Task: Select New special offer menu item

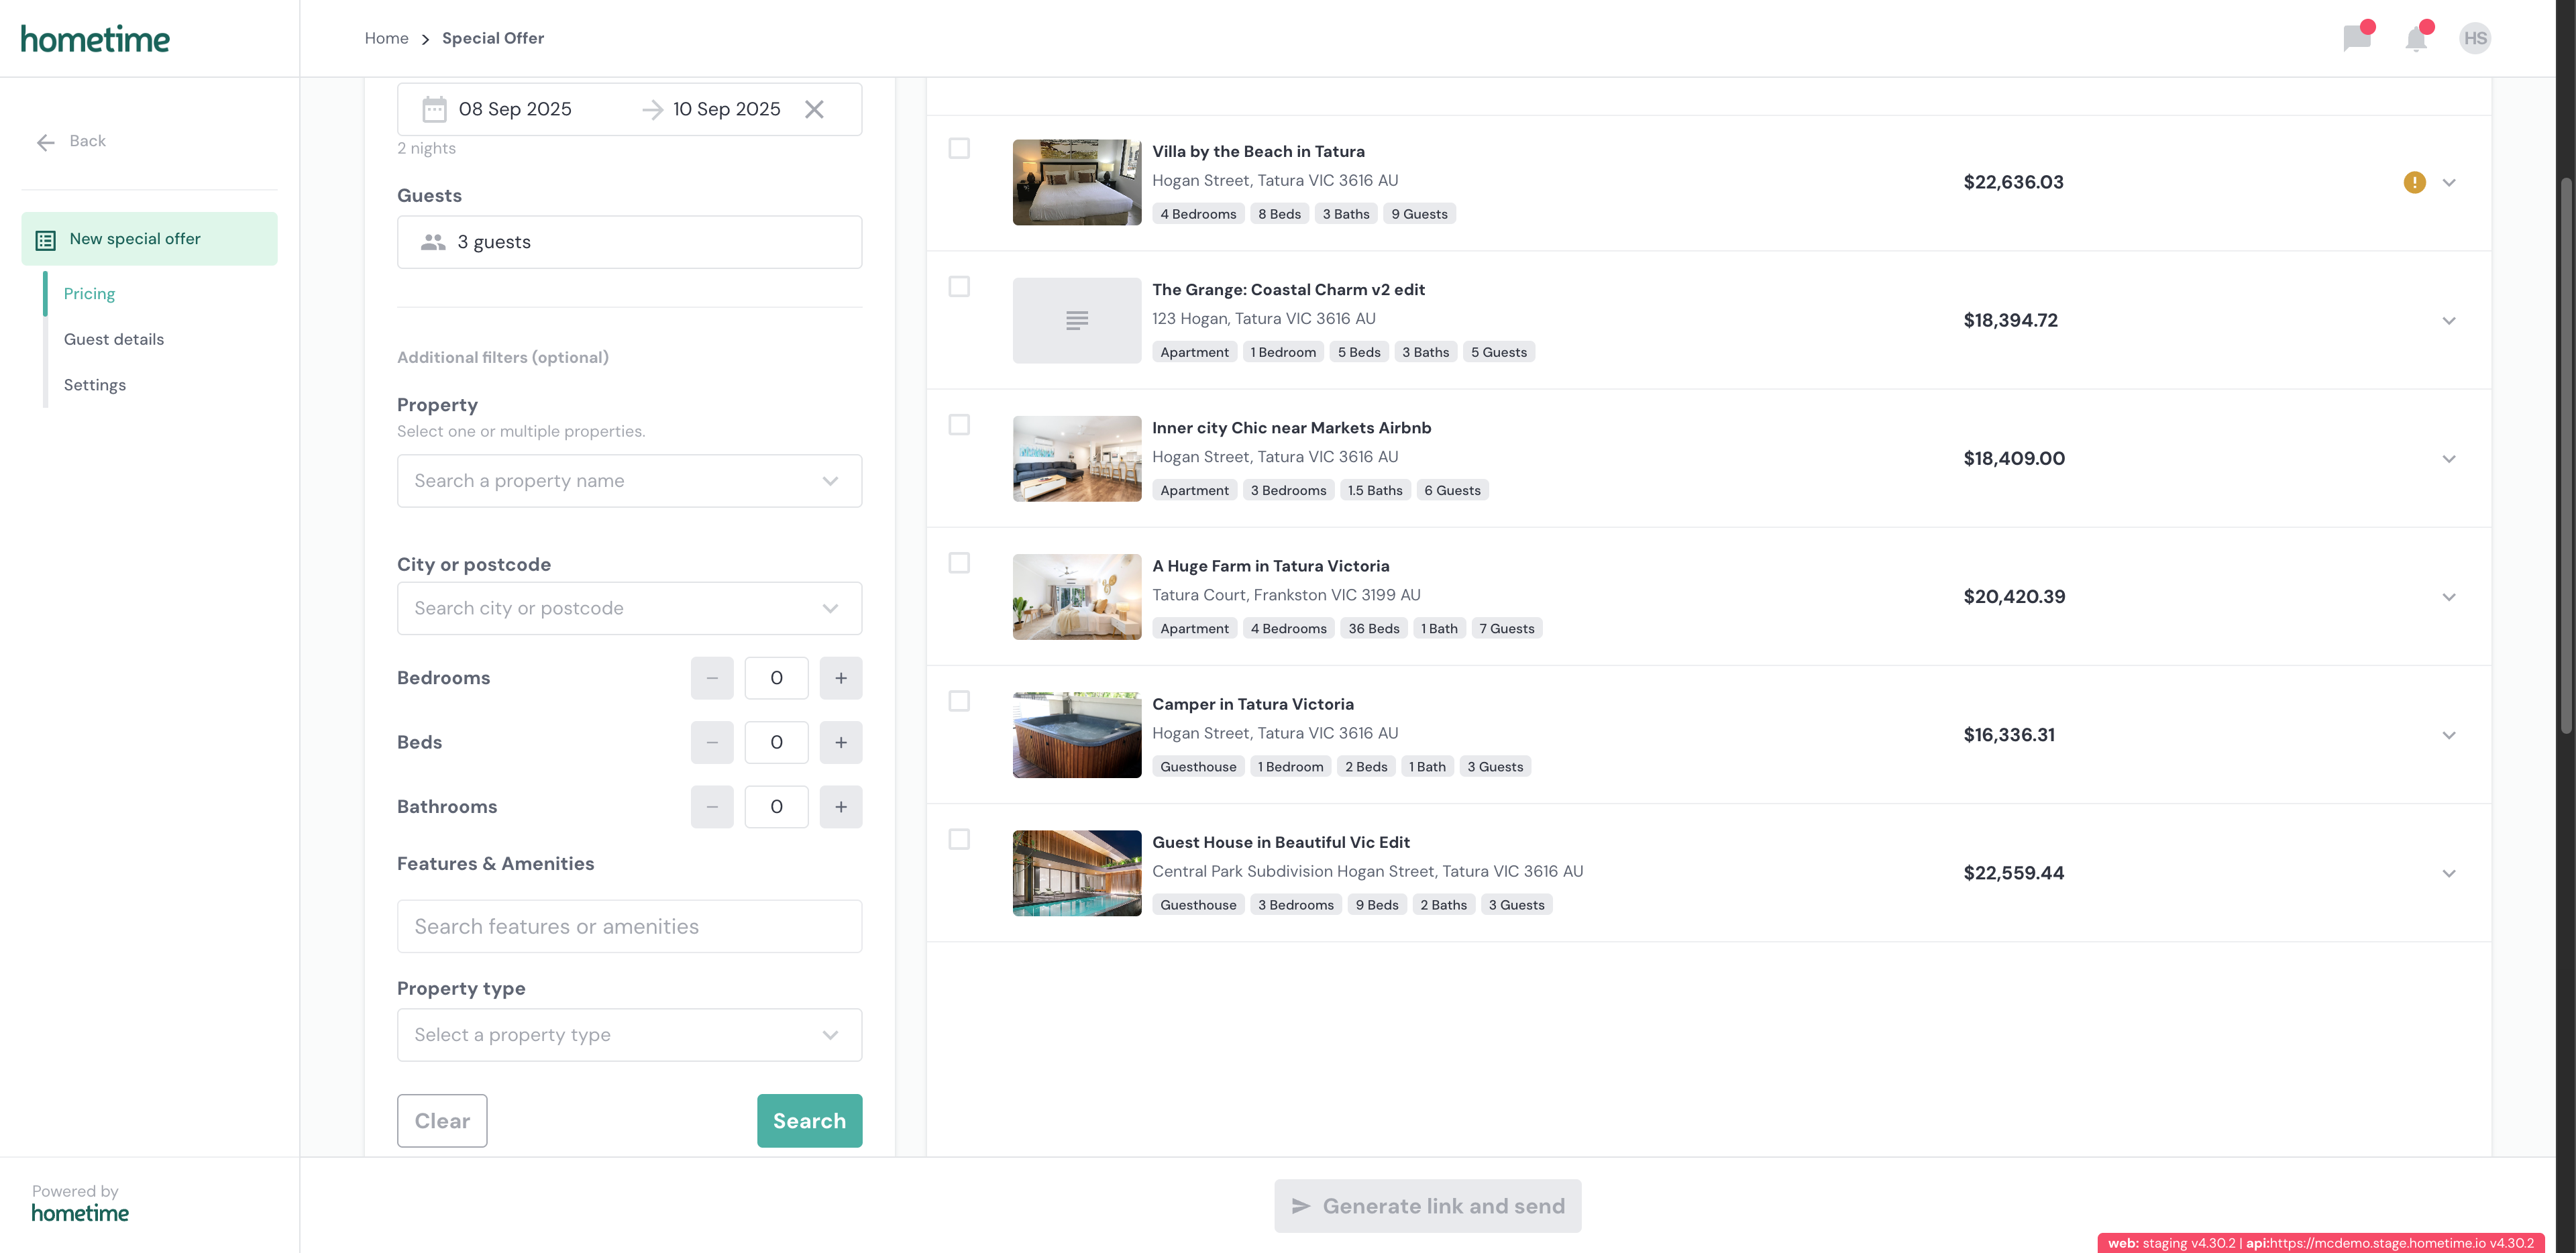Action: point(149,239)
